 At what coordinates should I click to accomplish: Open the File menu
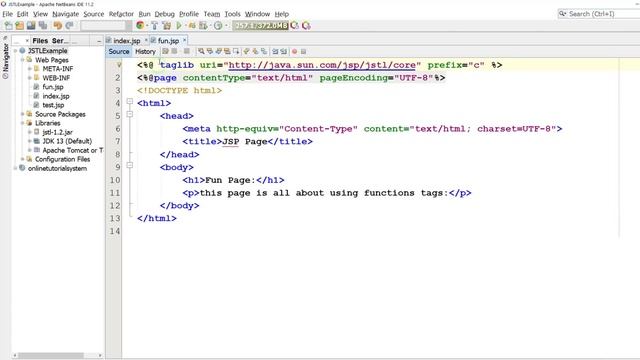(x=7, y=14)
